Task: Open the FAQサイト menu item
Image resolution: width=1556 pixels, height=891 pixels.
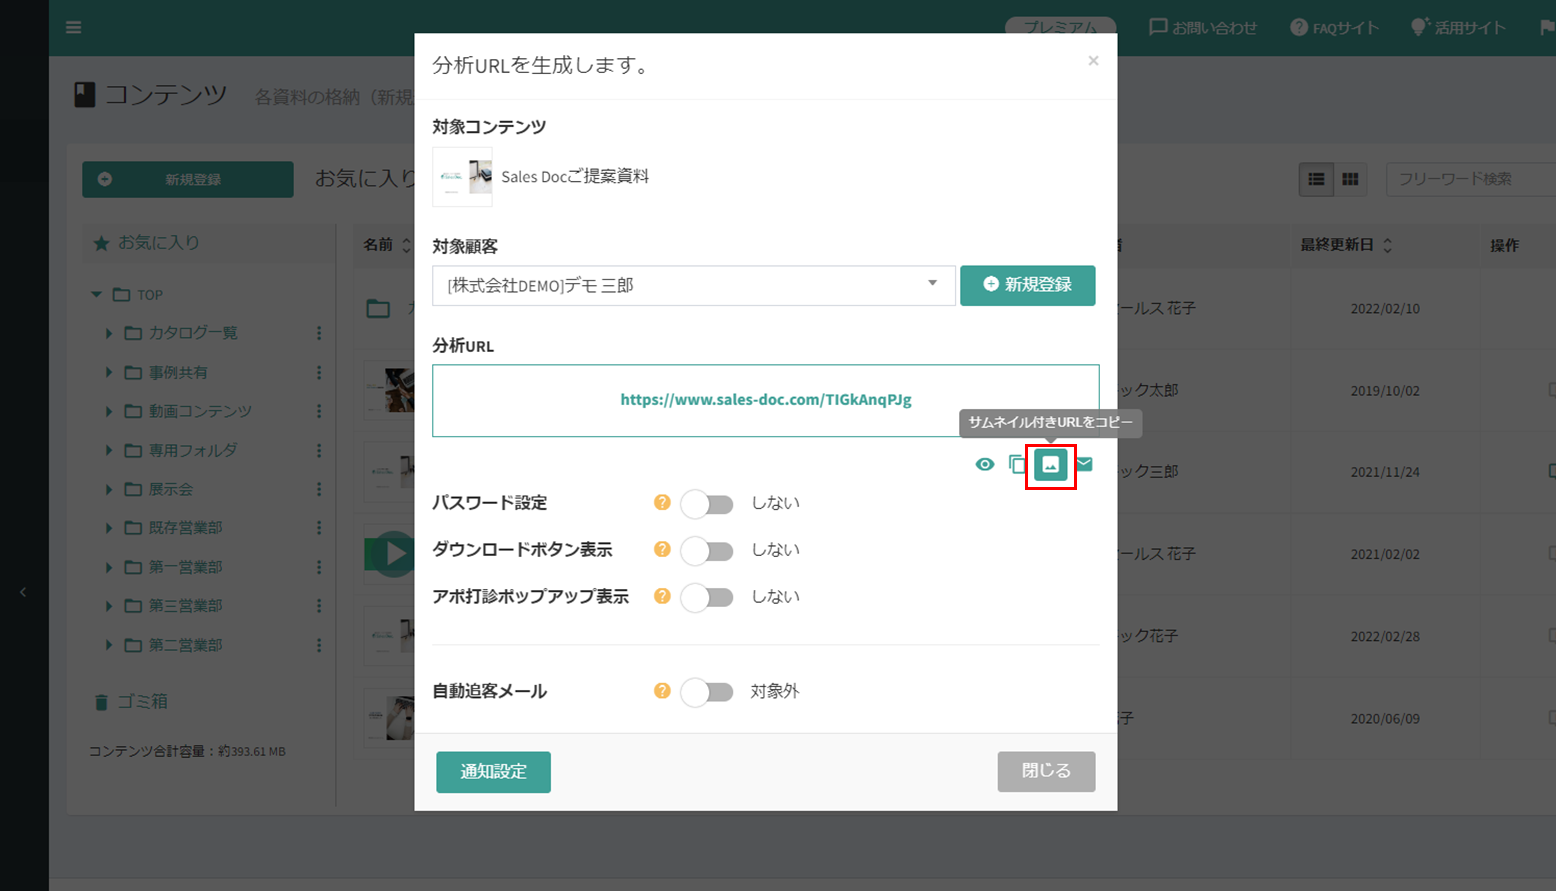Action: tap(1334, 28)
